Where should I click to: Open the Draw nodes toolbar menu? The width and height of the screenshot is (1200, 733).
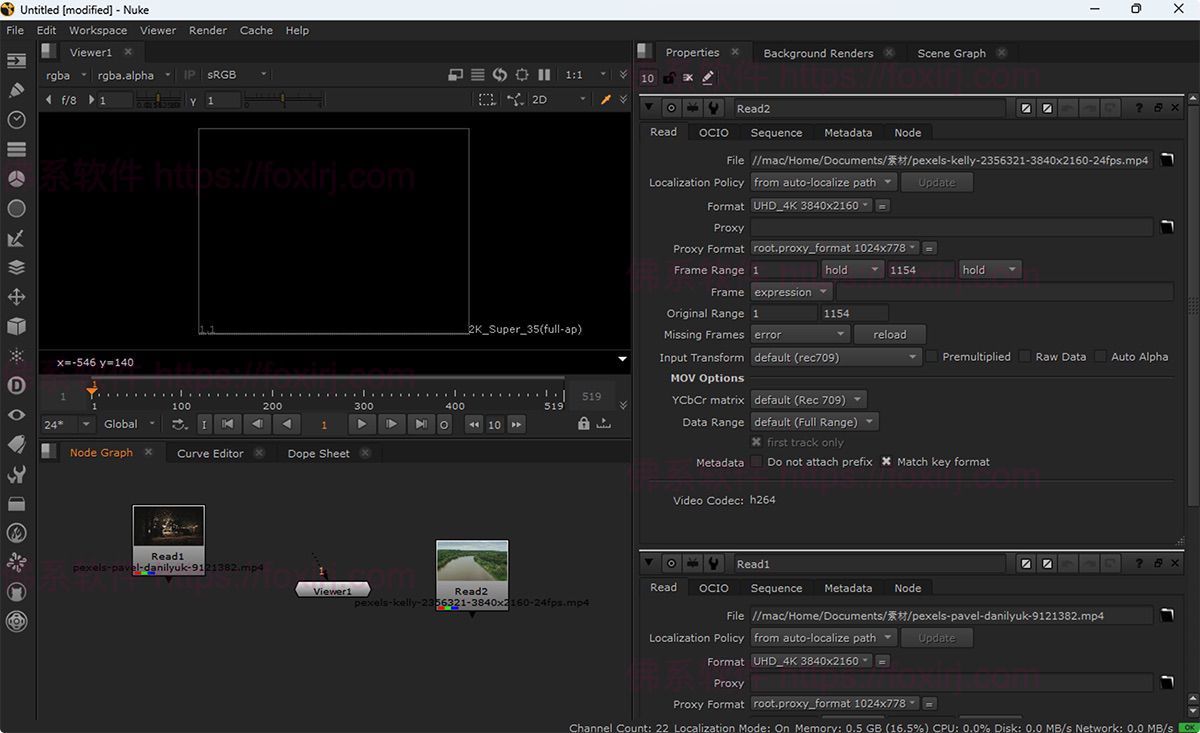[16, 90]
